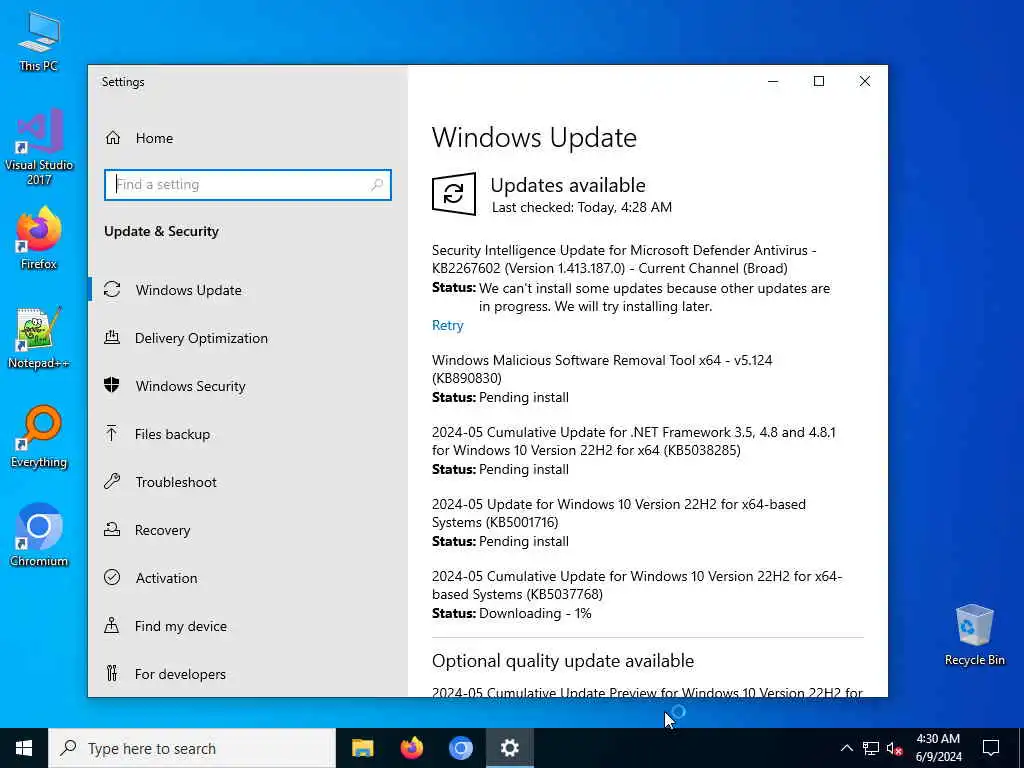The width and height of the screenshot is (1024, 768).
Task: Select the Notepad++ desktop shortcut
Action: (39, 338)
